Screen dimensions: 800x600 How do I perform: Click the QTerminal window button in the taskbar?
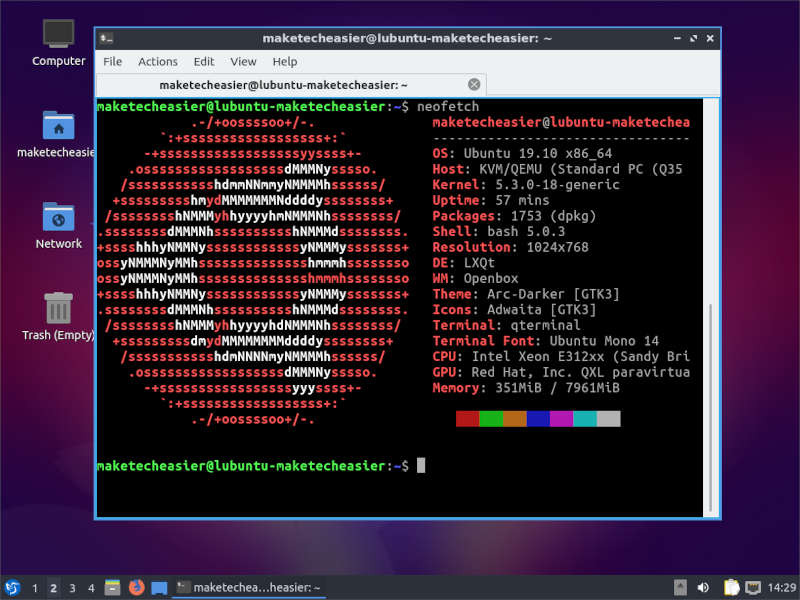tap(248, 587)
